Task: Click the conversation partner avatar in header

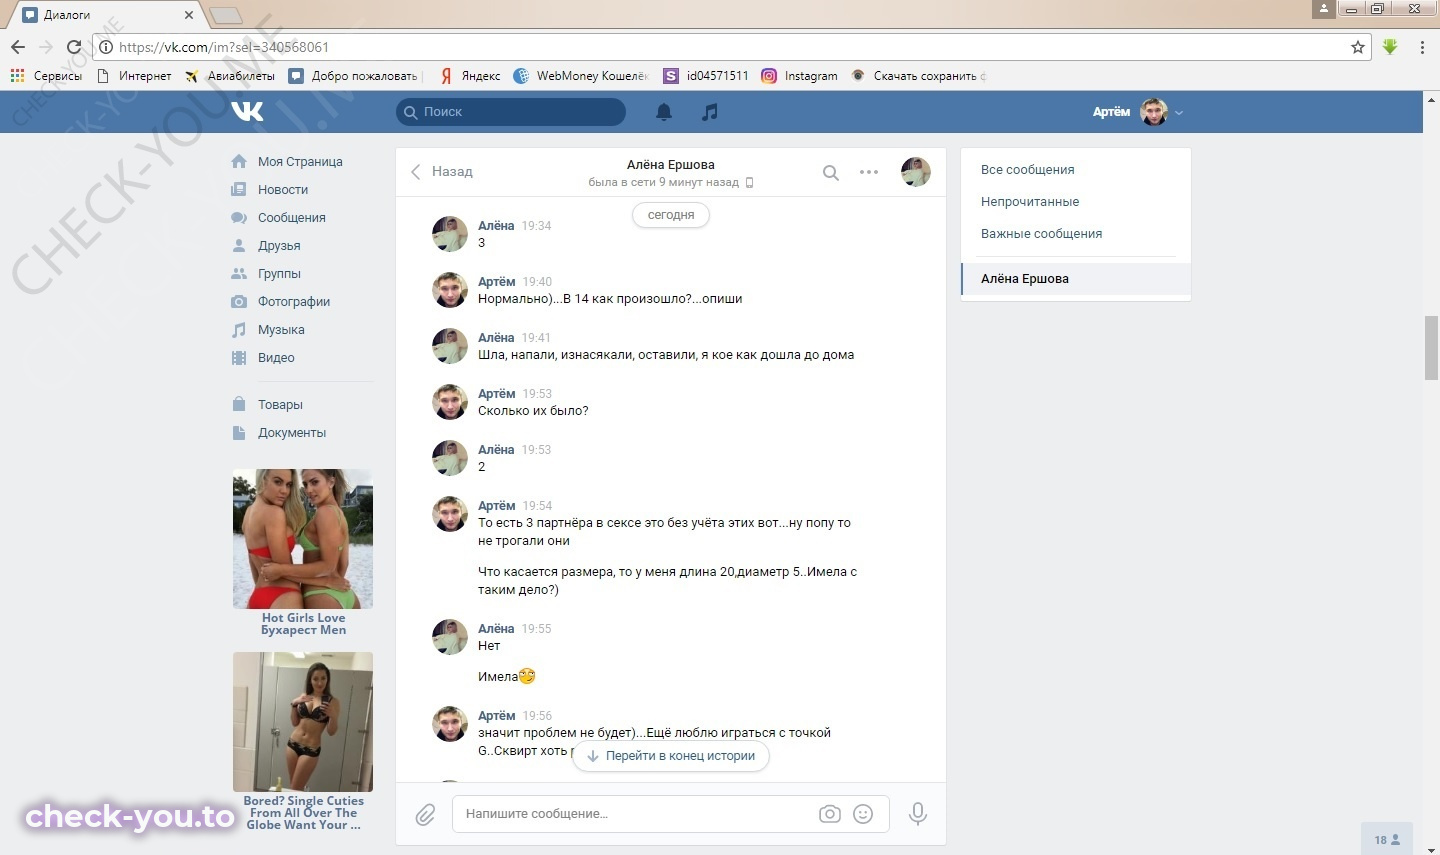Action: click(916, 172)
